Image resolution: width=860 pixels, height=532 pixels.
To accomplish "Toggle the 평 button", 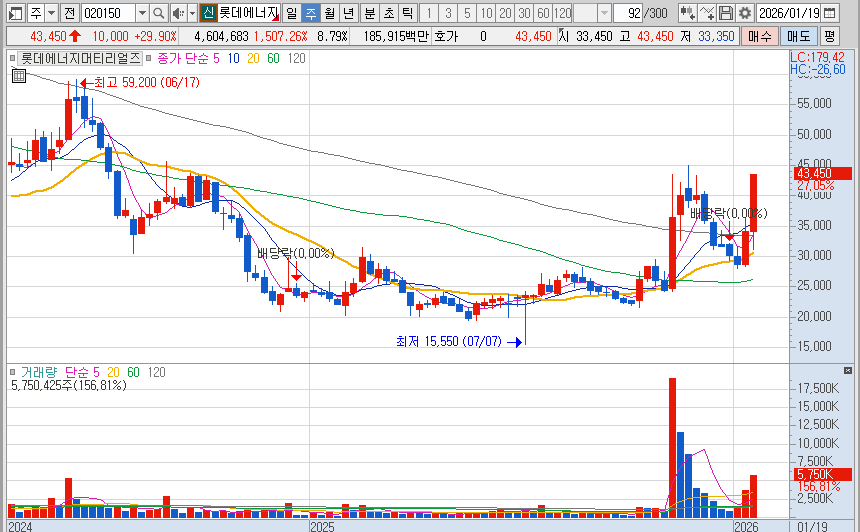I will (x=829, y=37).
